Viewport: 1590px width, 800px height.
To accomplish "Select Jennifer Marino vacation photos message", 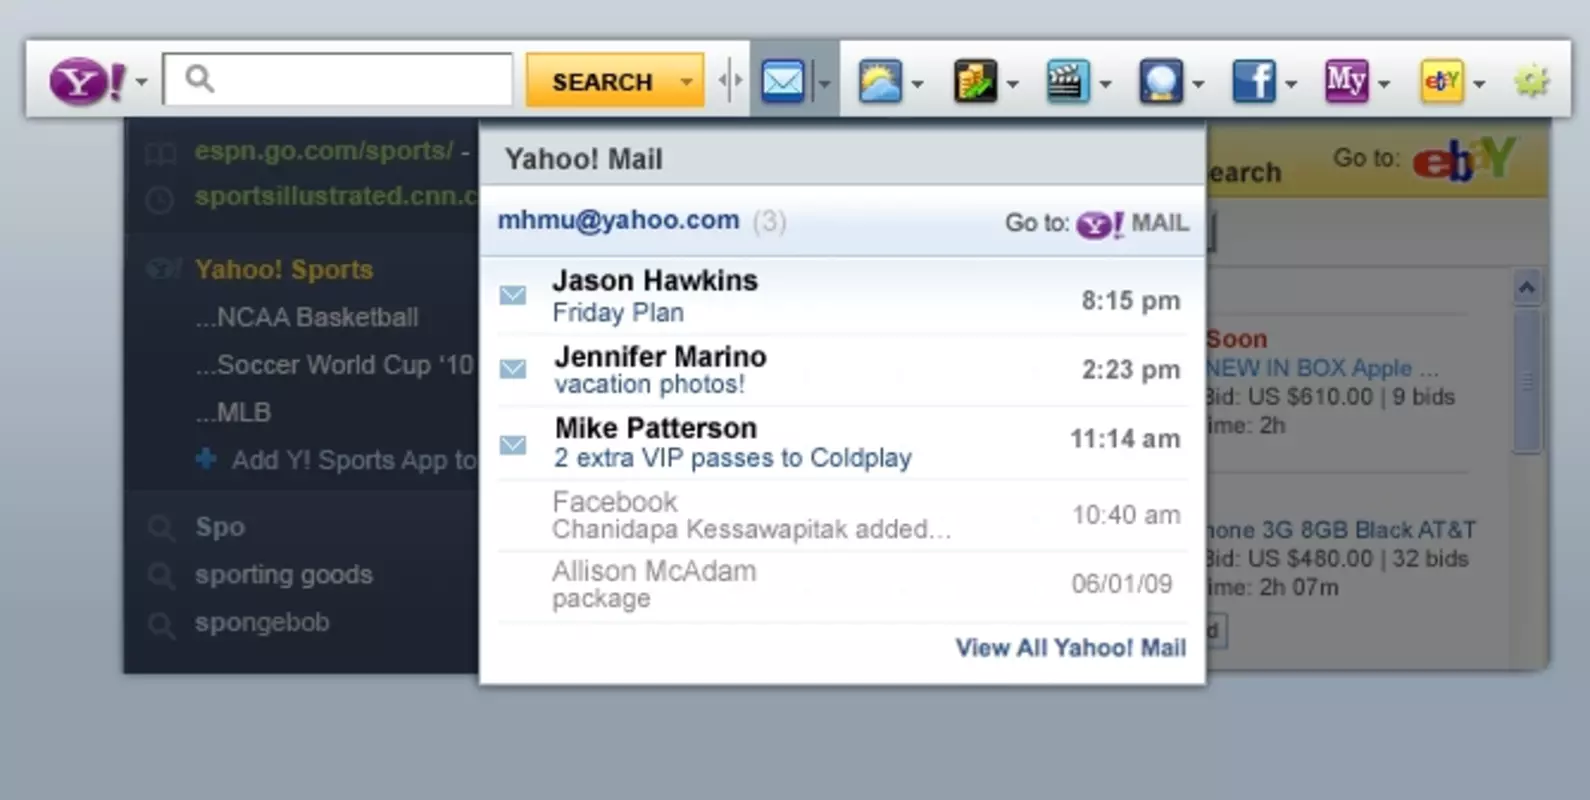I will point(841,370).
